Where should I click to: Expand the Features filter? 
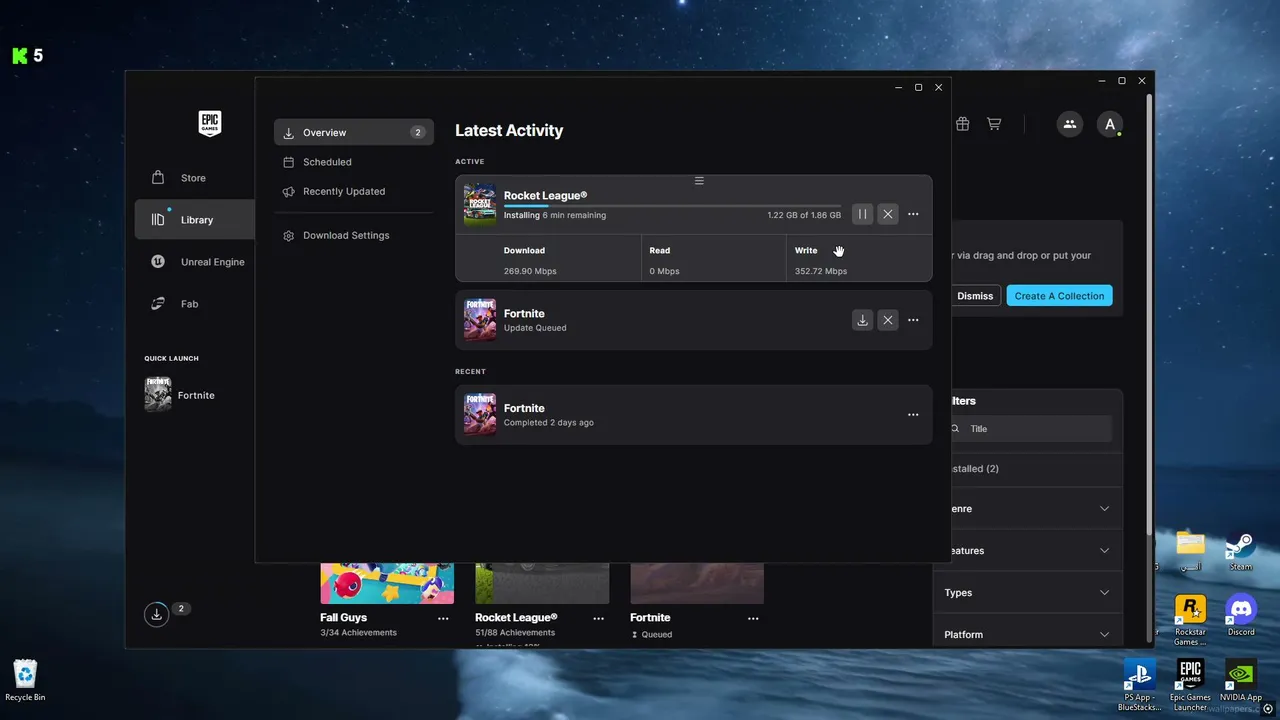pos(1028,551)
